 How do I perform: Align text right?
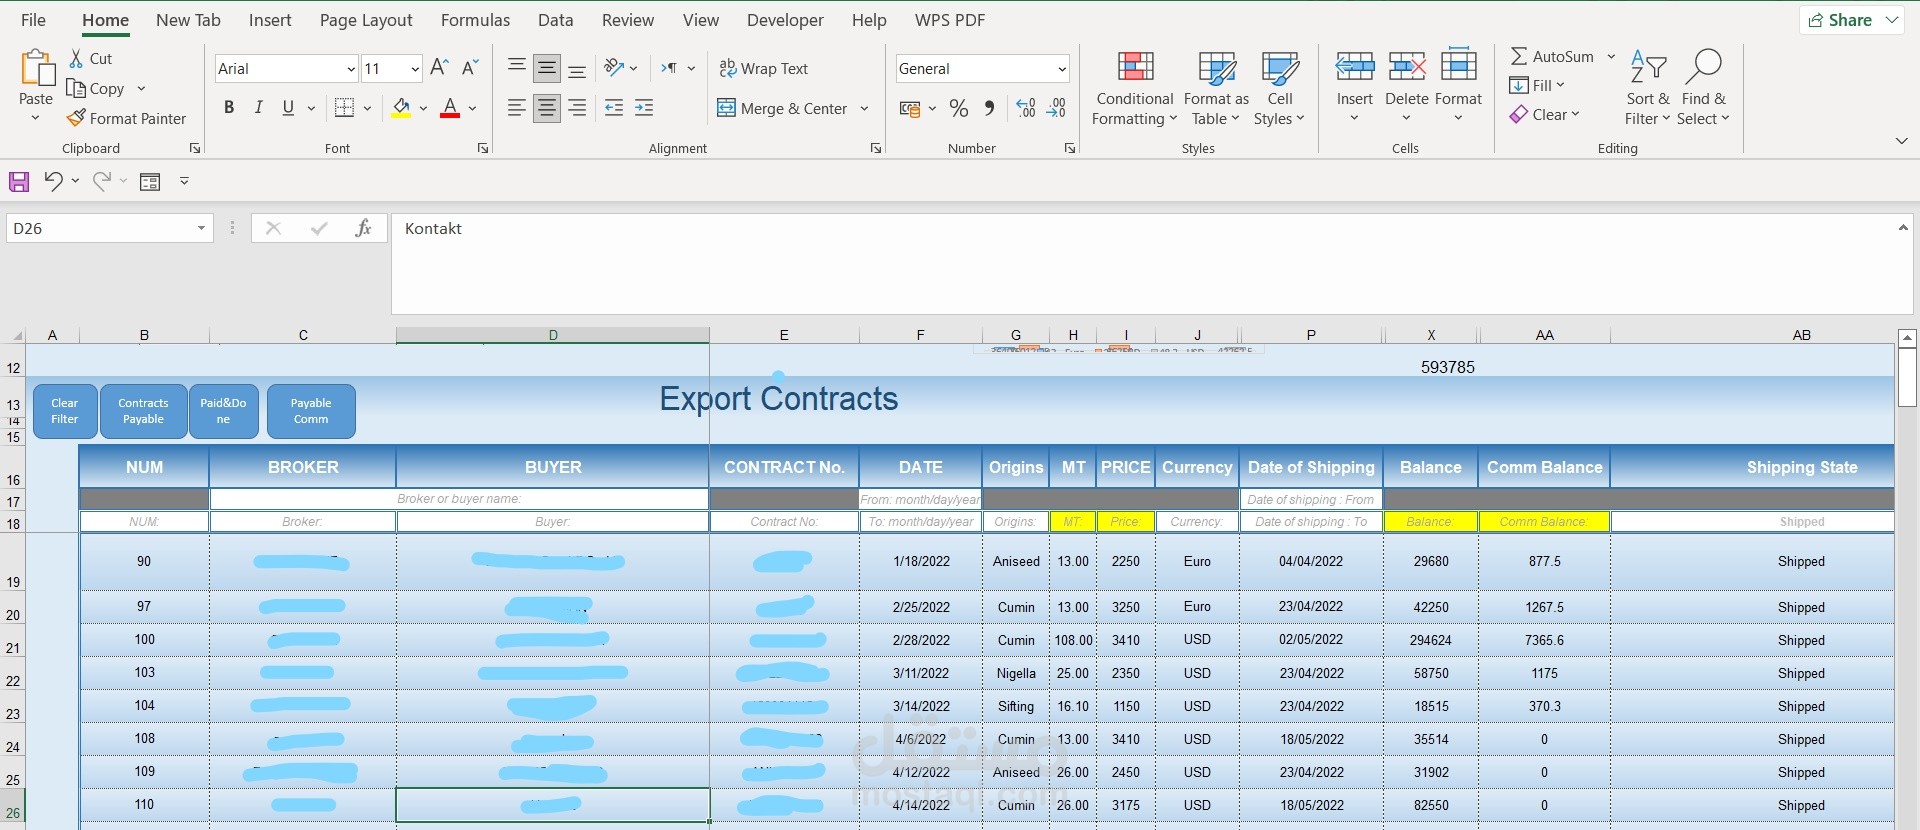(577, 108)
